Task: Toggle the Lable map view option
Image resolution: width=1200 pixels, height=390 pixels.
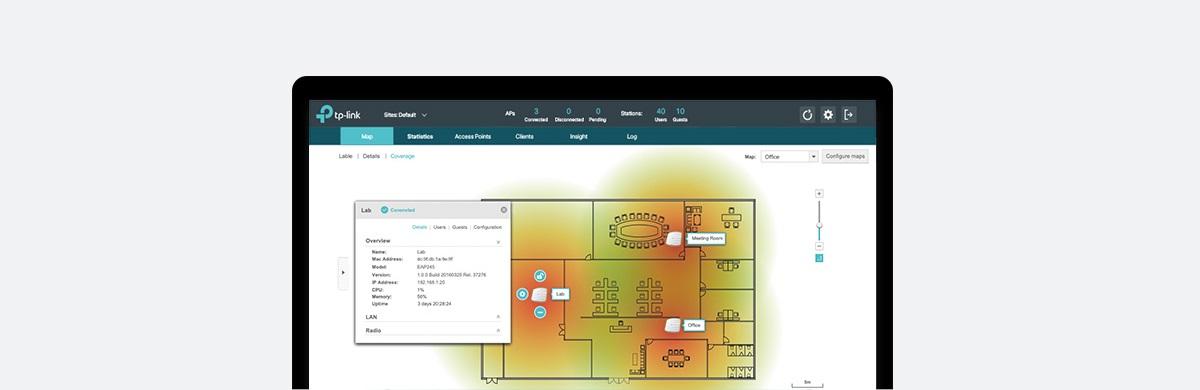Action: coord(346,156)
